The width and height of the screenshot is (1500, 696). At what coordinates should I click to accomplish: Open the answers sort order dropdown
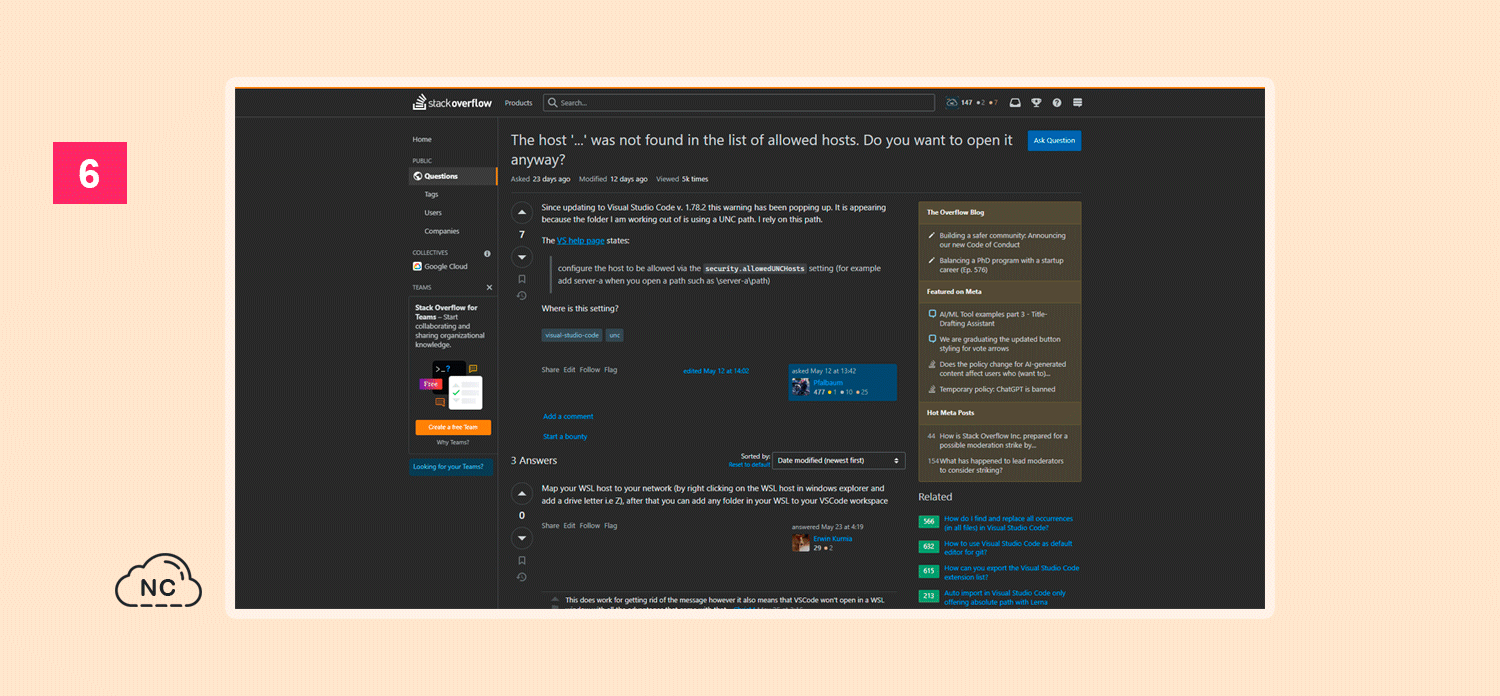(x=839, y=461)
